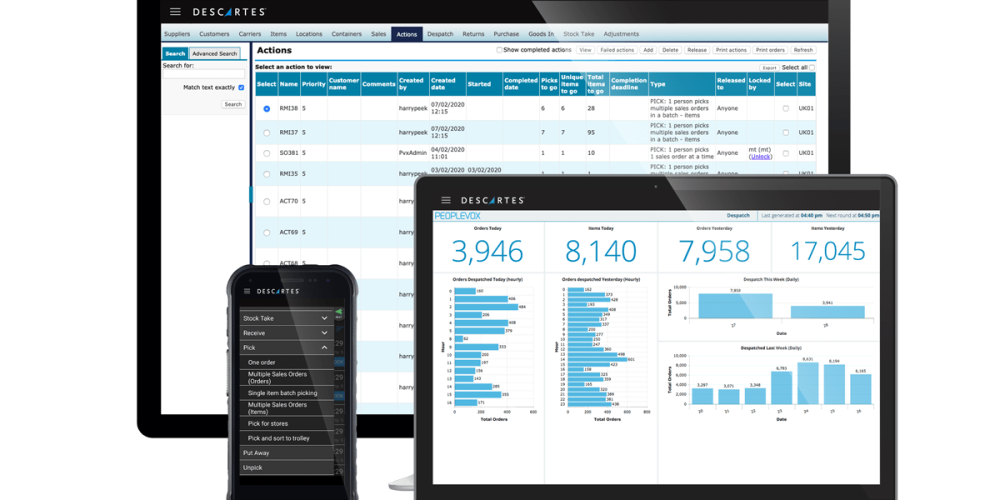1000x500 pixels.
Task: Click the Unlock link for SO381
Action: coord(760,157)
